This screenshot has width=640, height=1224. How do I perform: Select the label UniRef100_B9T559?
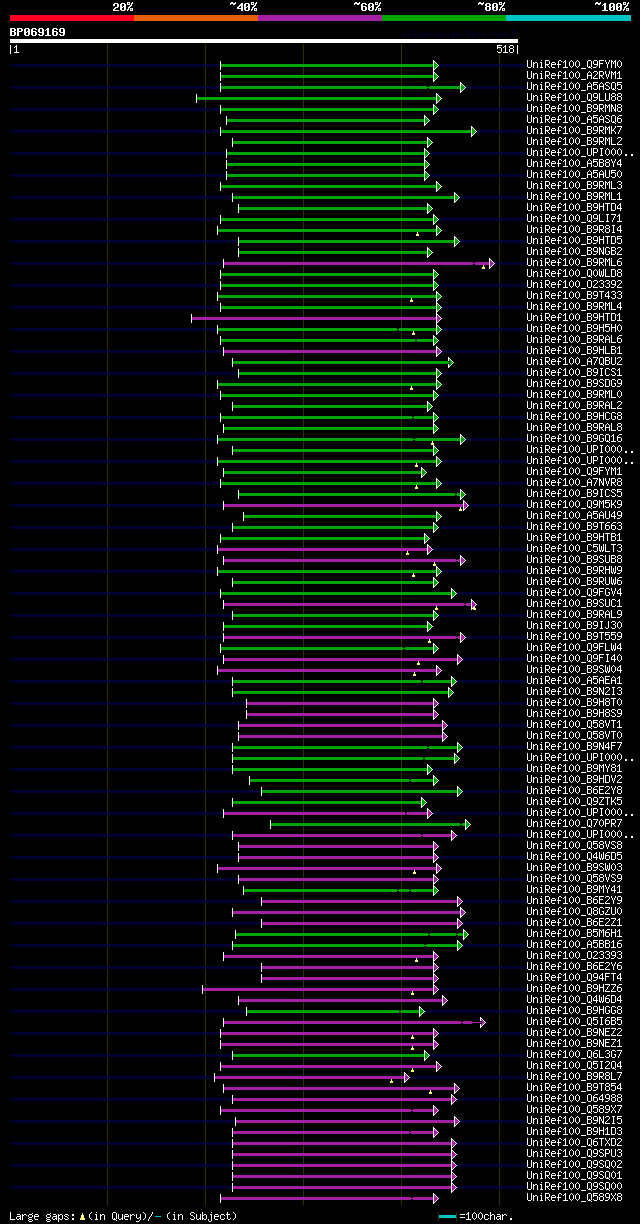click(574, 636)
